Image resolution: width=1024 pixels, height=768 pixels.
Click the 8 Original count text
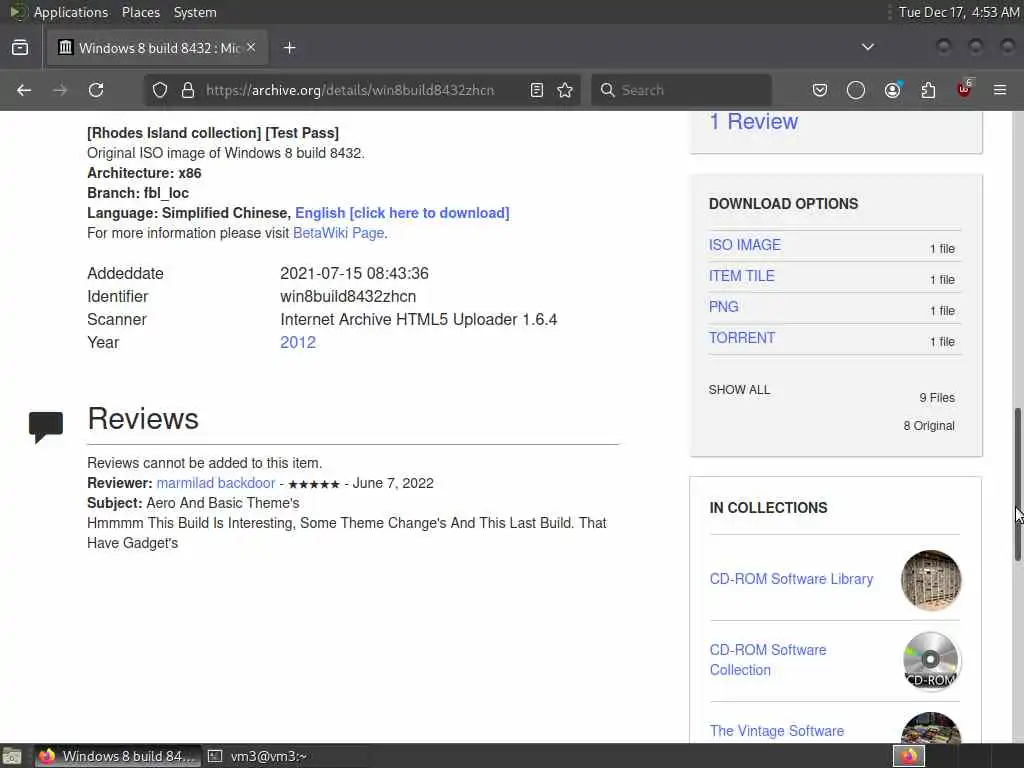pyautogui.click(x=929, y=426)
